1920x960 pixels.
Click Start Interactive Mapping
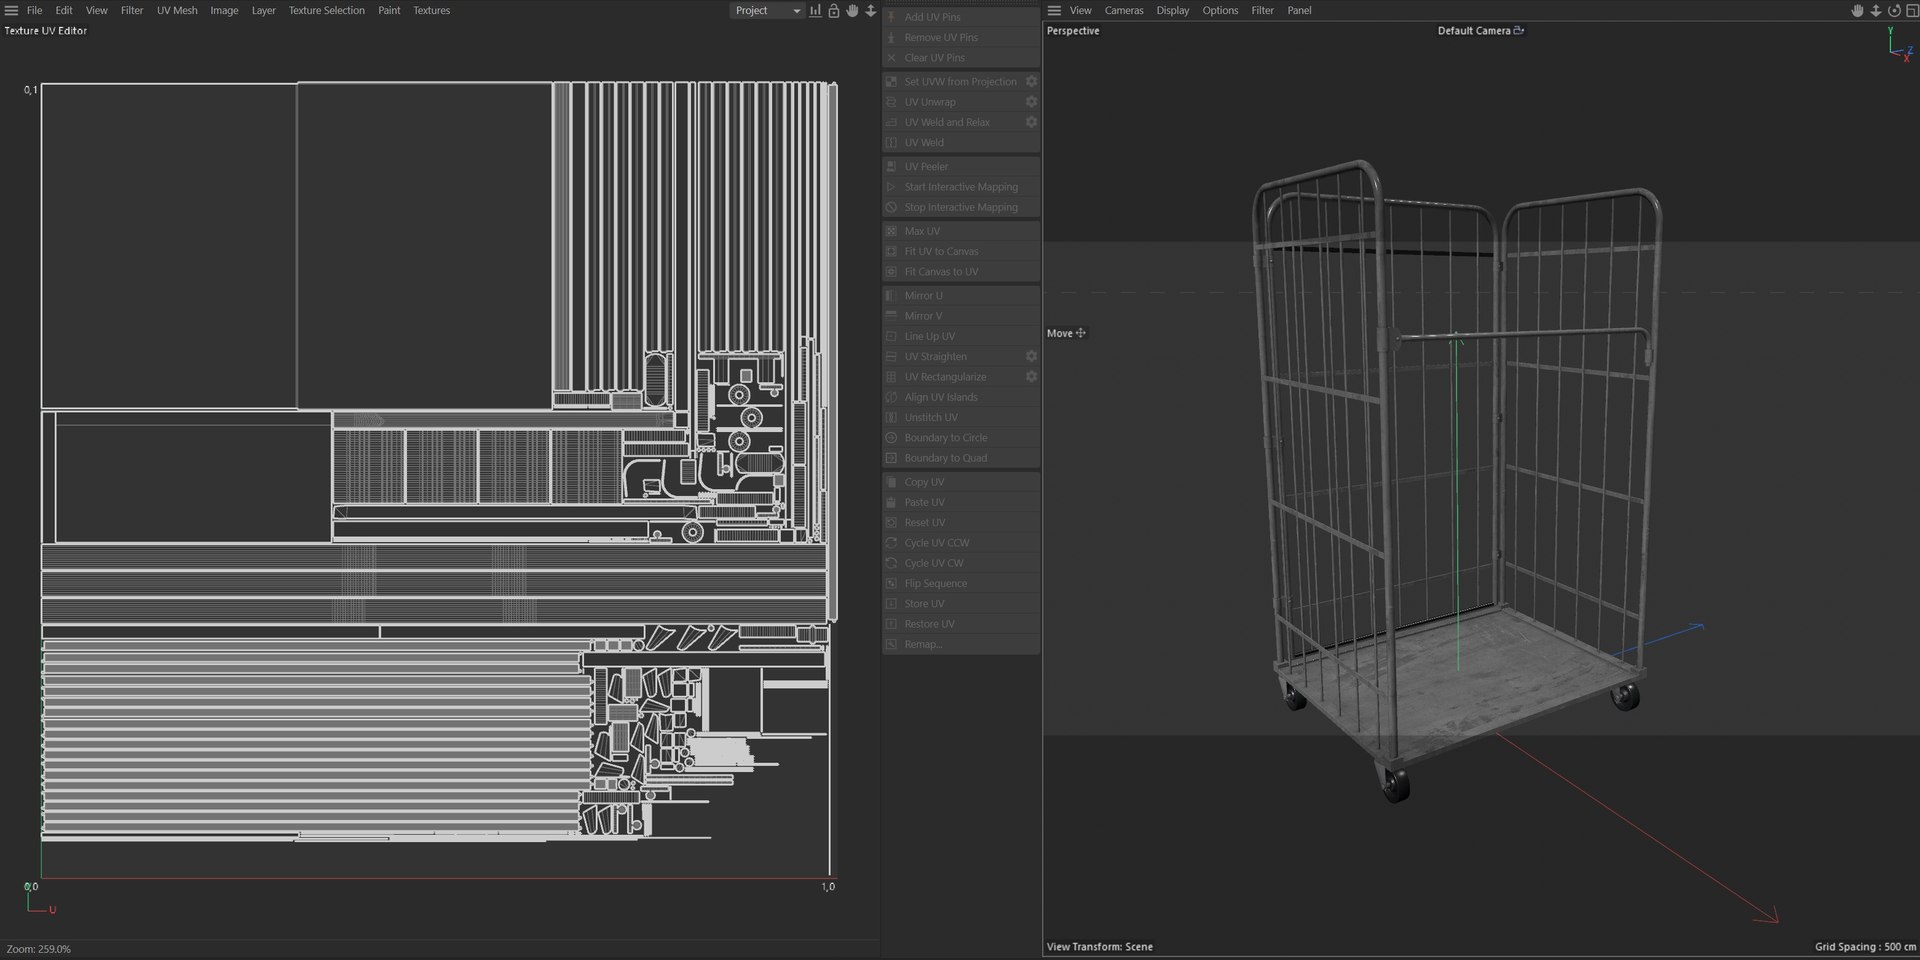(961, 187)
